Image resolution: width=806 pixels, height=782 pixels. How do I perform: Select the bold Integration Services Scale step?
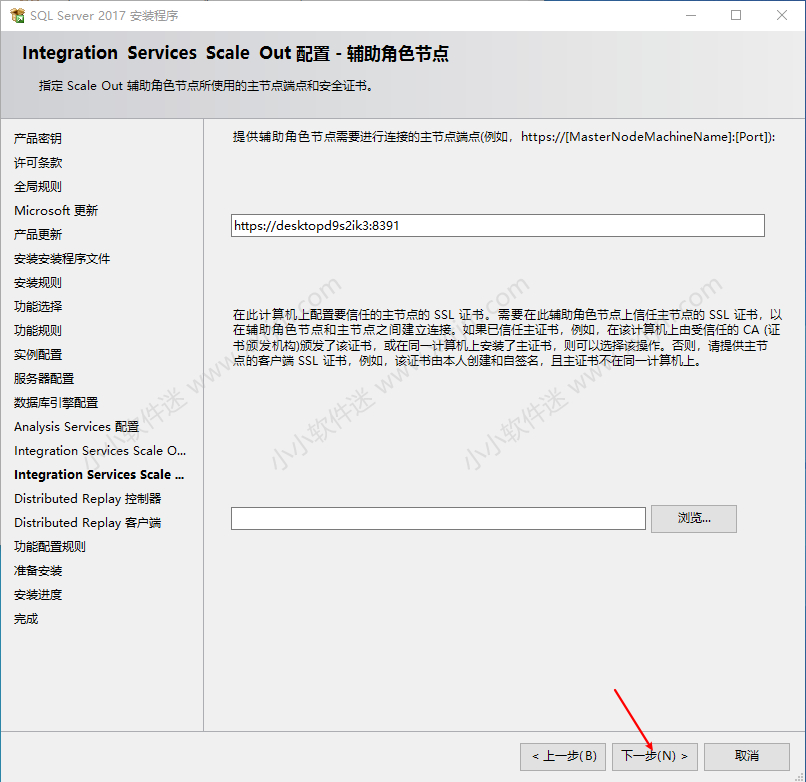click(x=99, y=475)
